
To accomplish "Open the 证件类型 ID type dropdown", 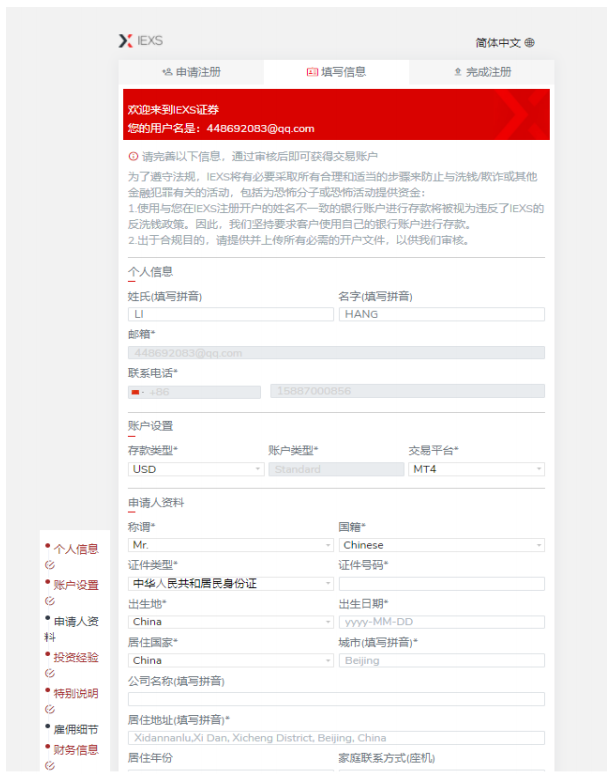I will pos(231,584).
